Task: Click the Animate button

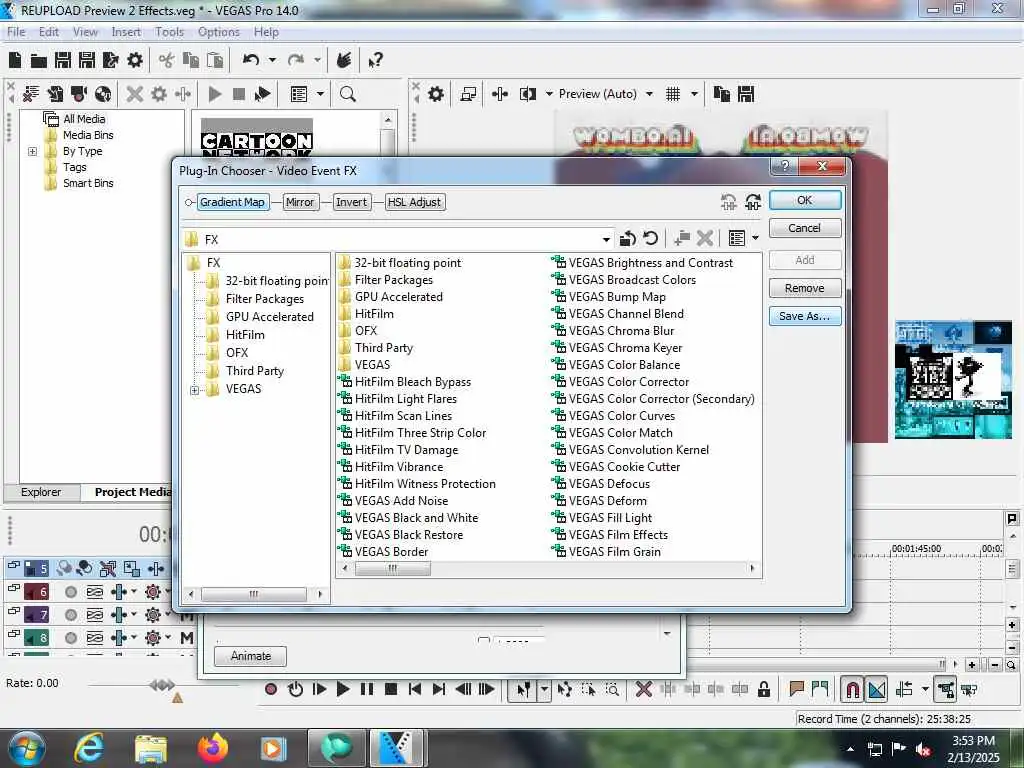Action: (251, 656)
